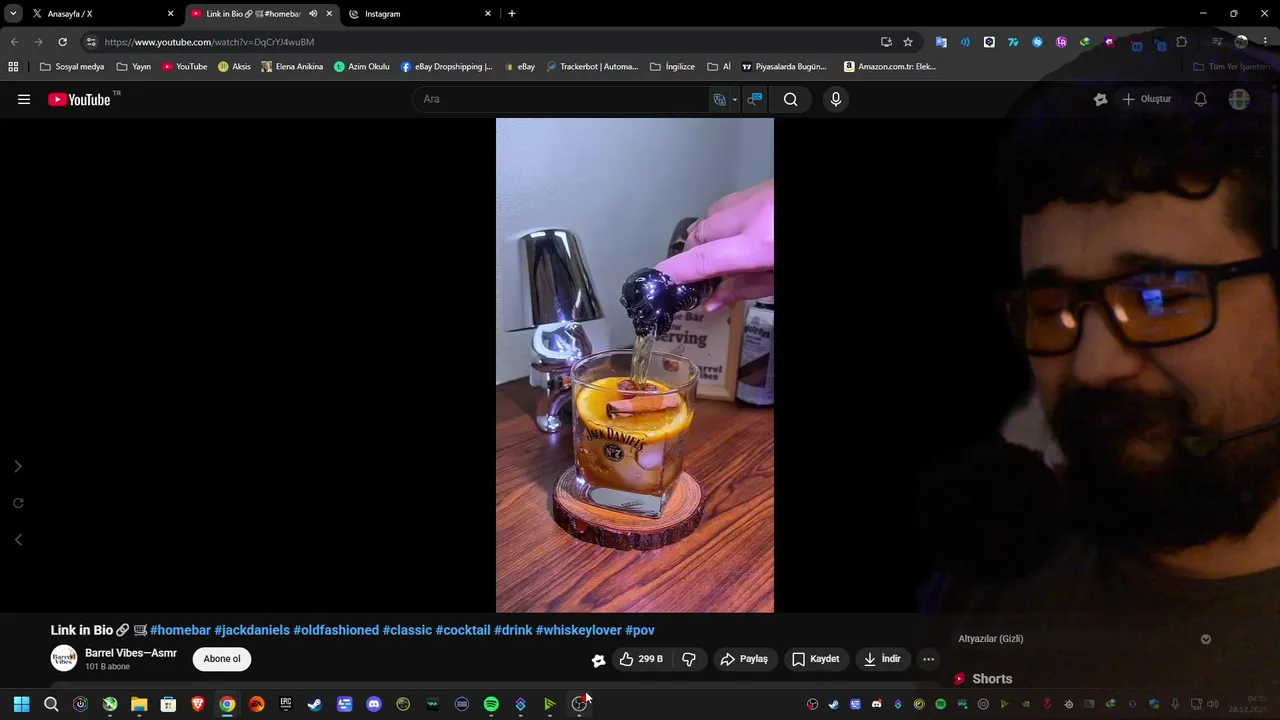Click the cocktail video player to pause
1280x720 pixels.
pyautogui.click(x=635, y=365)
